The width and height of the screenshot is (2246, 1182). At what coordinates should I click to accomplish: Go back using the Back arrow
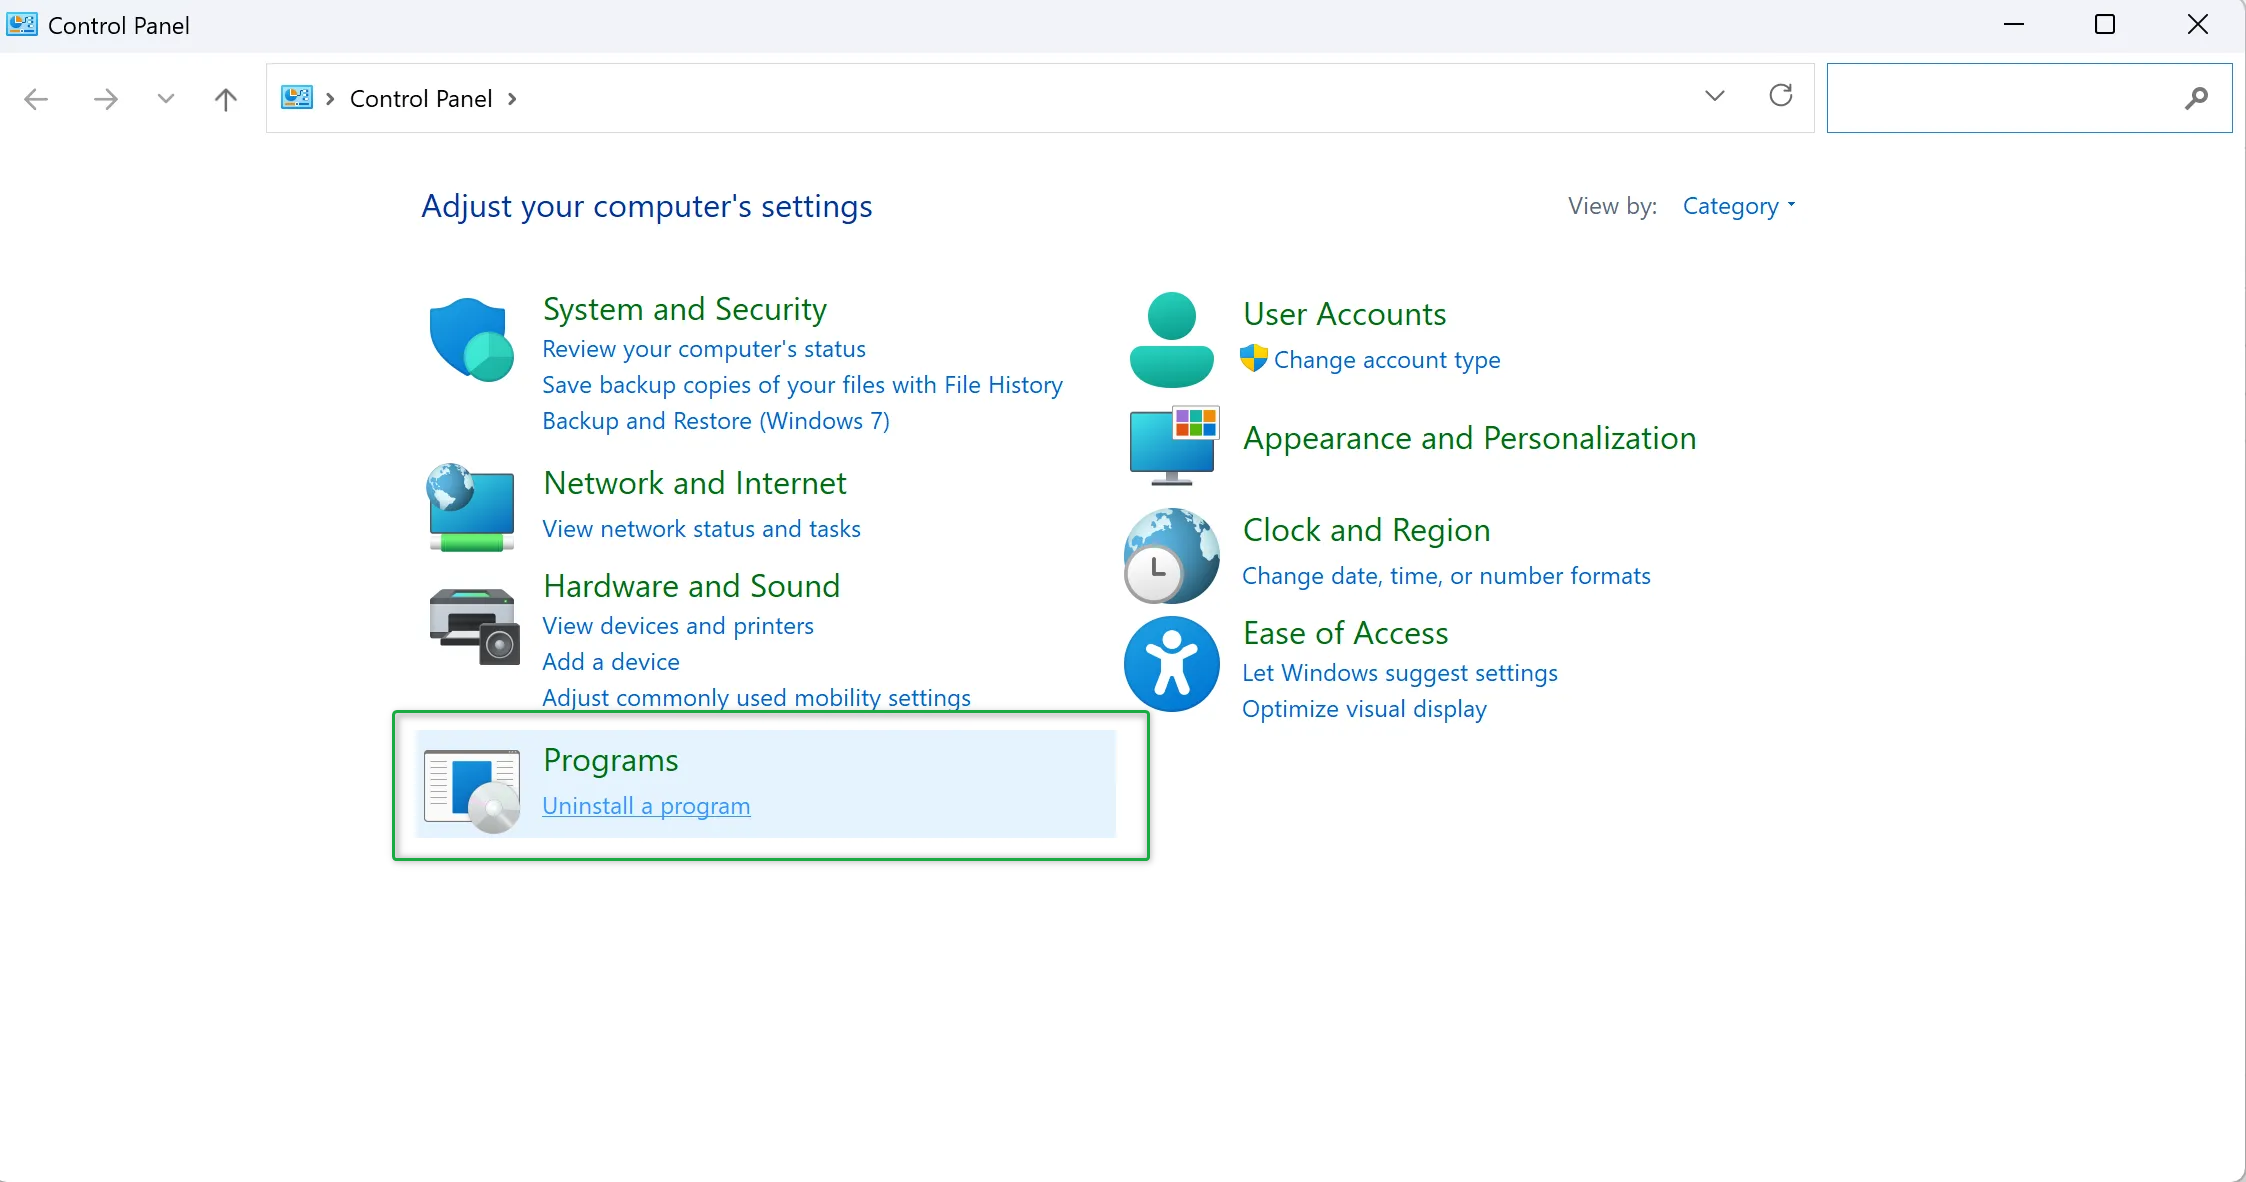36,99
